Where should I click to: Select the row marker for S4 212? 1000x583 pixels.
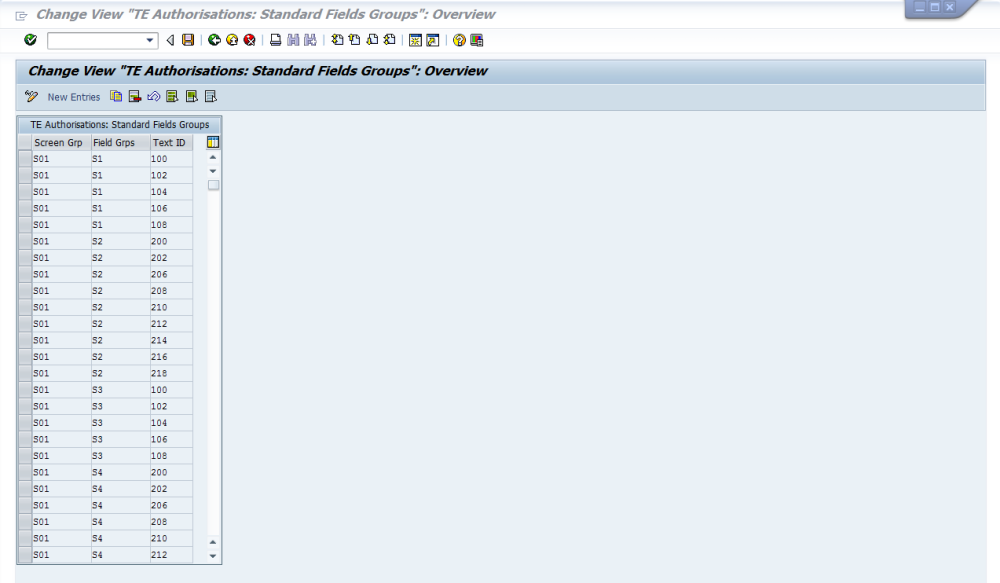pyautogui.click(x=25, y=555)
